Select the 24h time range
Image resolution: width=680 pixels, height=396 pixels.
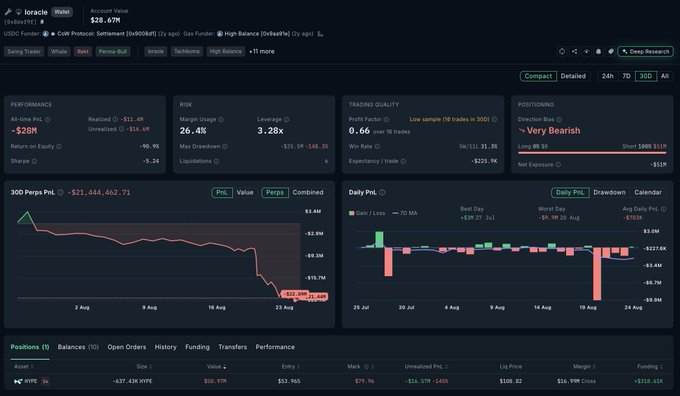click(608, 76)
